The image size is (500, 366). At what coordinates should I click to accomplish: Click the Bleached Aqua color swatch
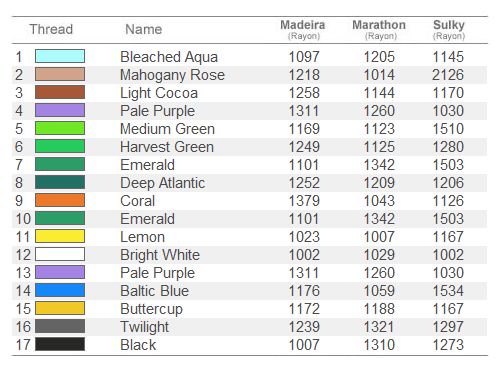pos(60,56)
